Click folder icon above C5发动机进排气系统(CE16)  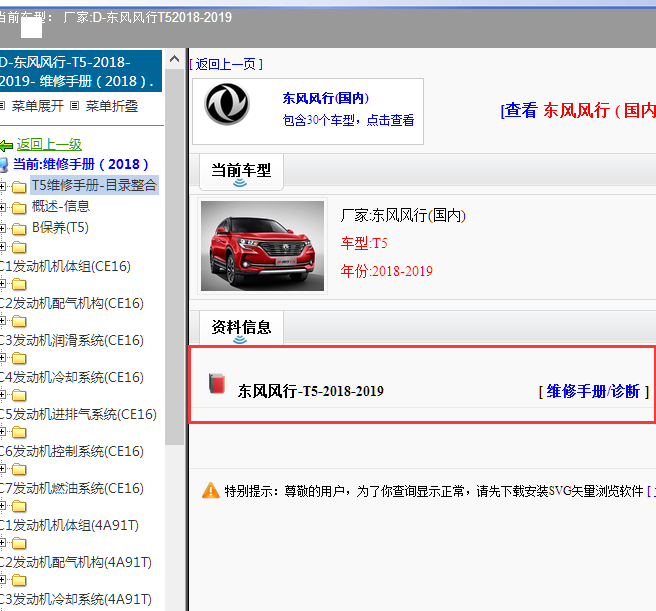[19, 395]
